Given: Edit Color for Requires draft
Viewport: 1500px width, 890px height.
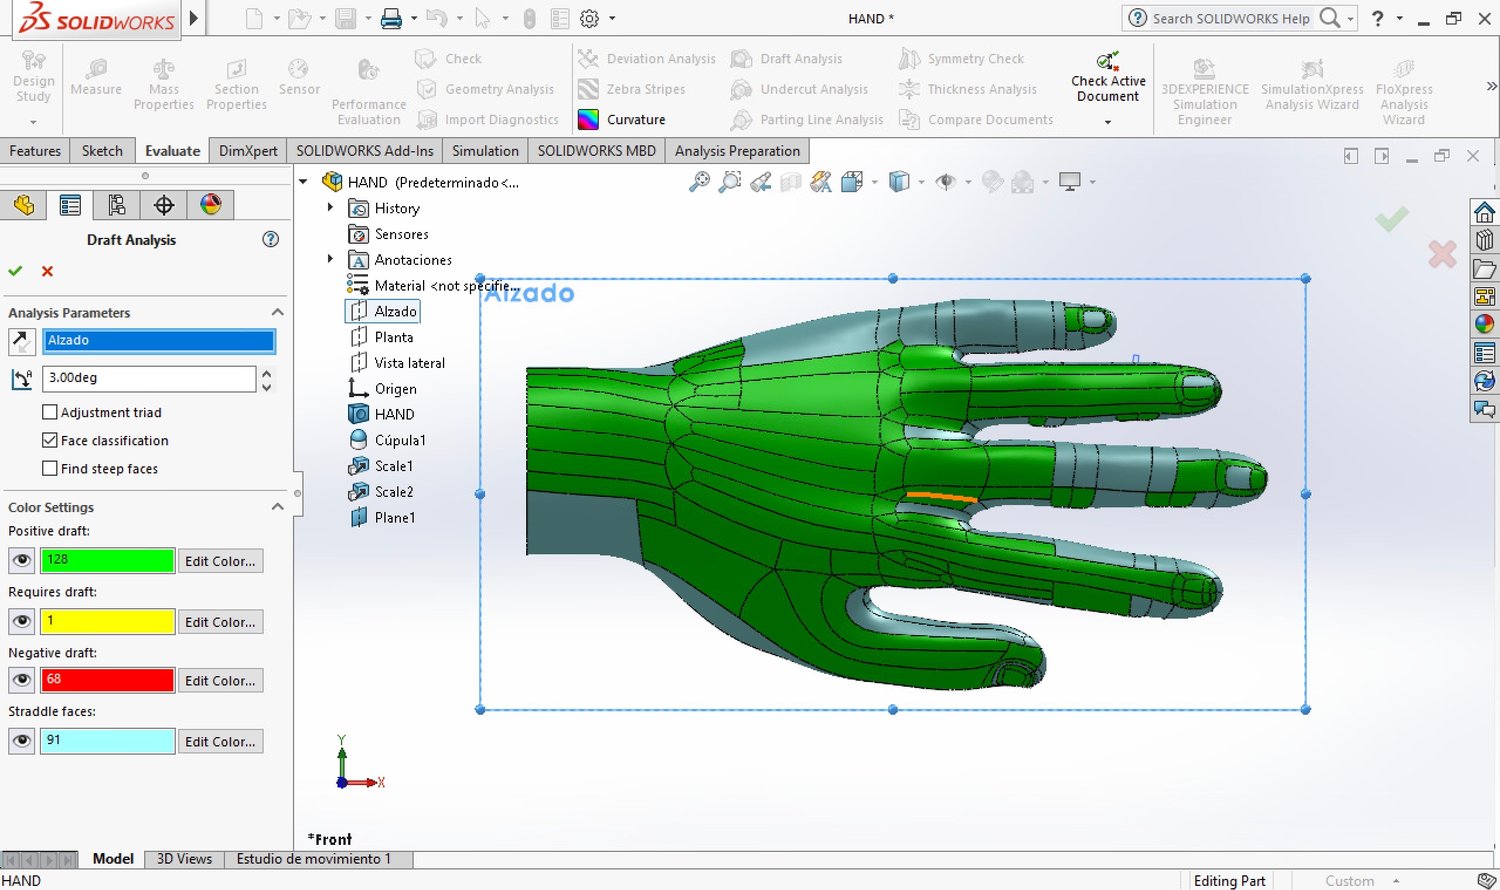Looking at the screenshot, I should 220,622.
